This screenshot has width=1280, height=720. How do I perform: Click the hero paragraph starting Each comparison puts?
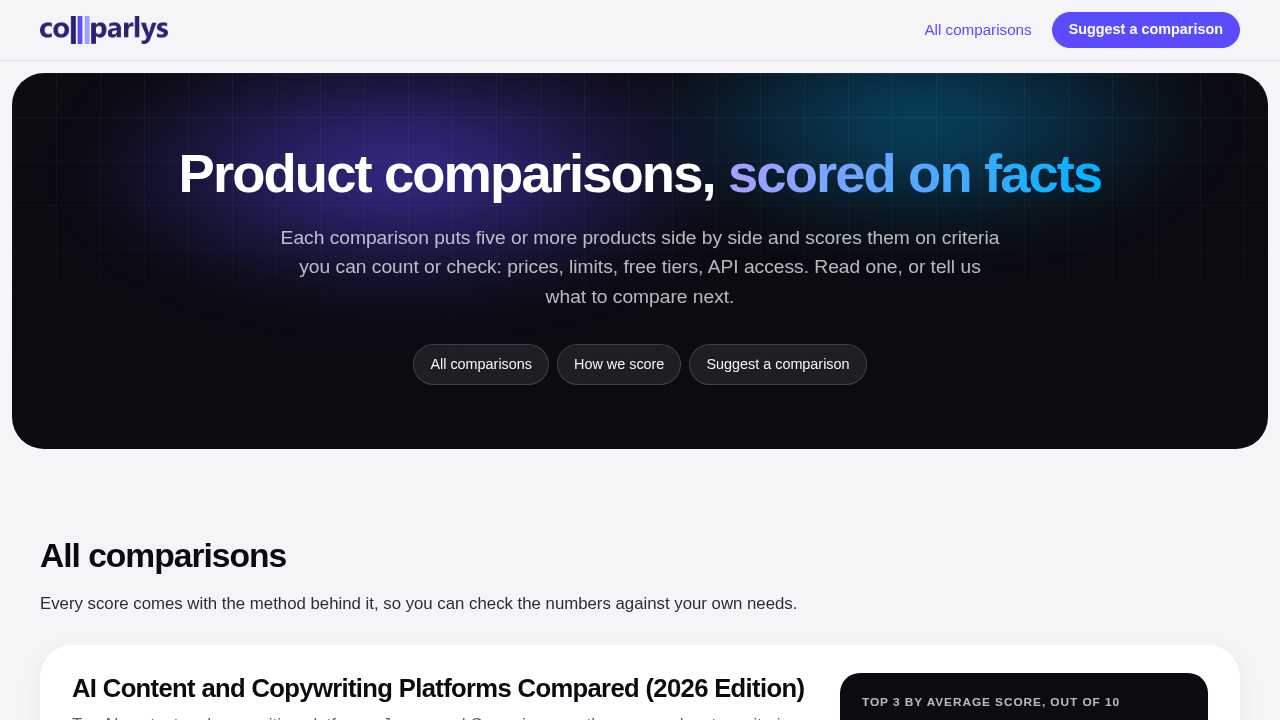640,267
